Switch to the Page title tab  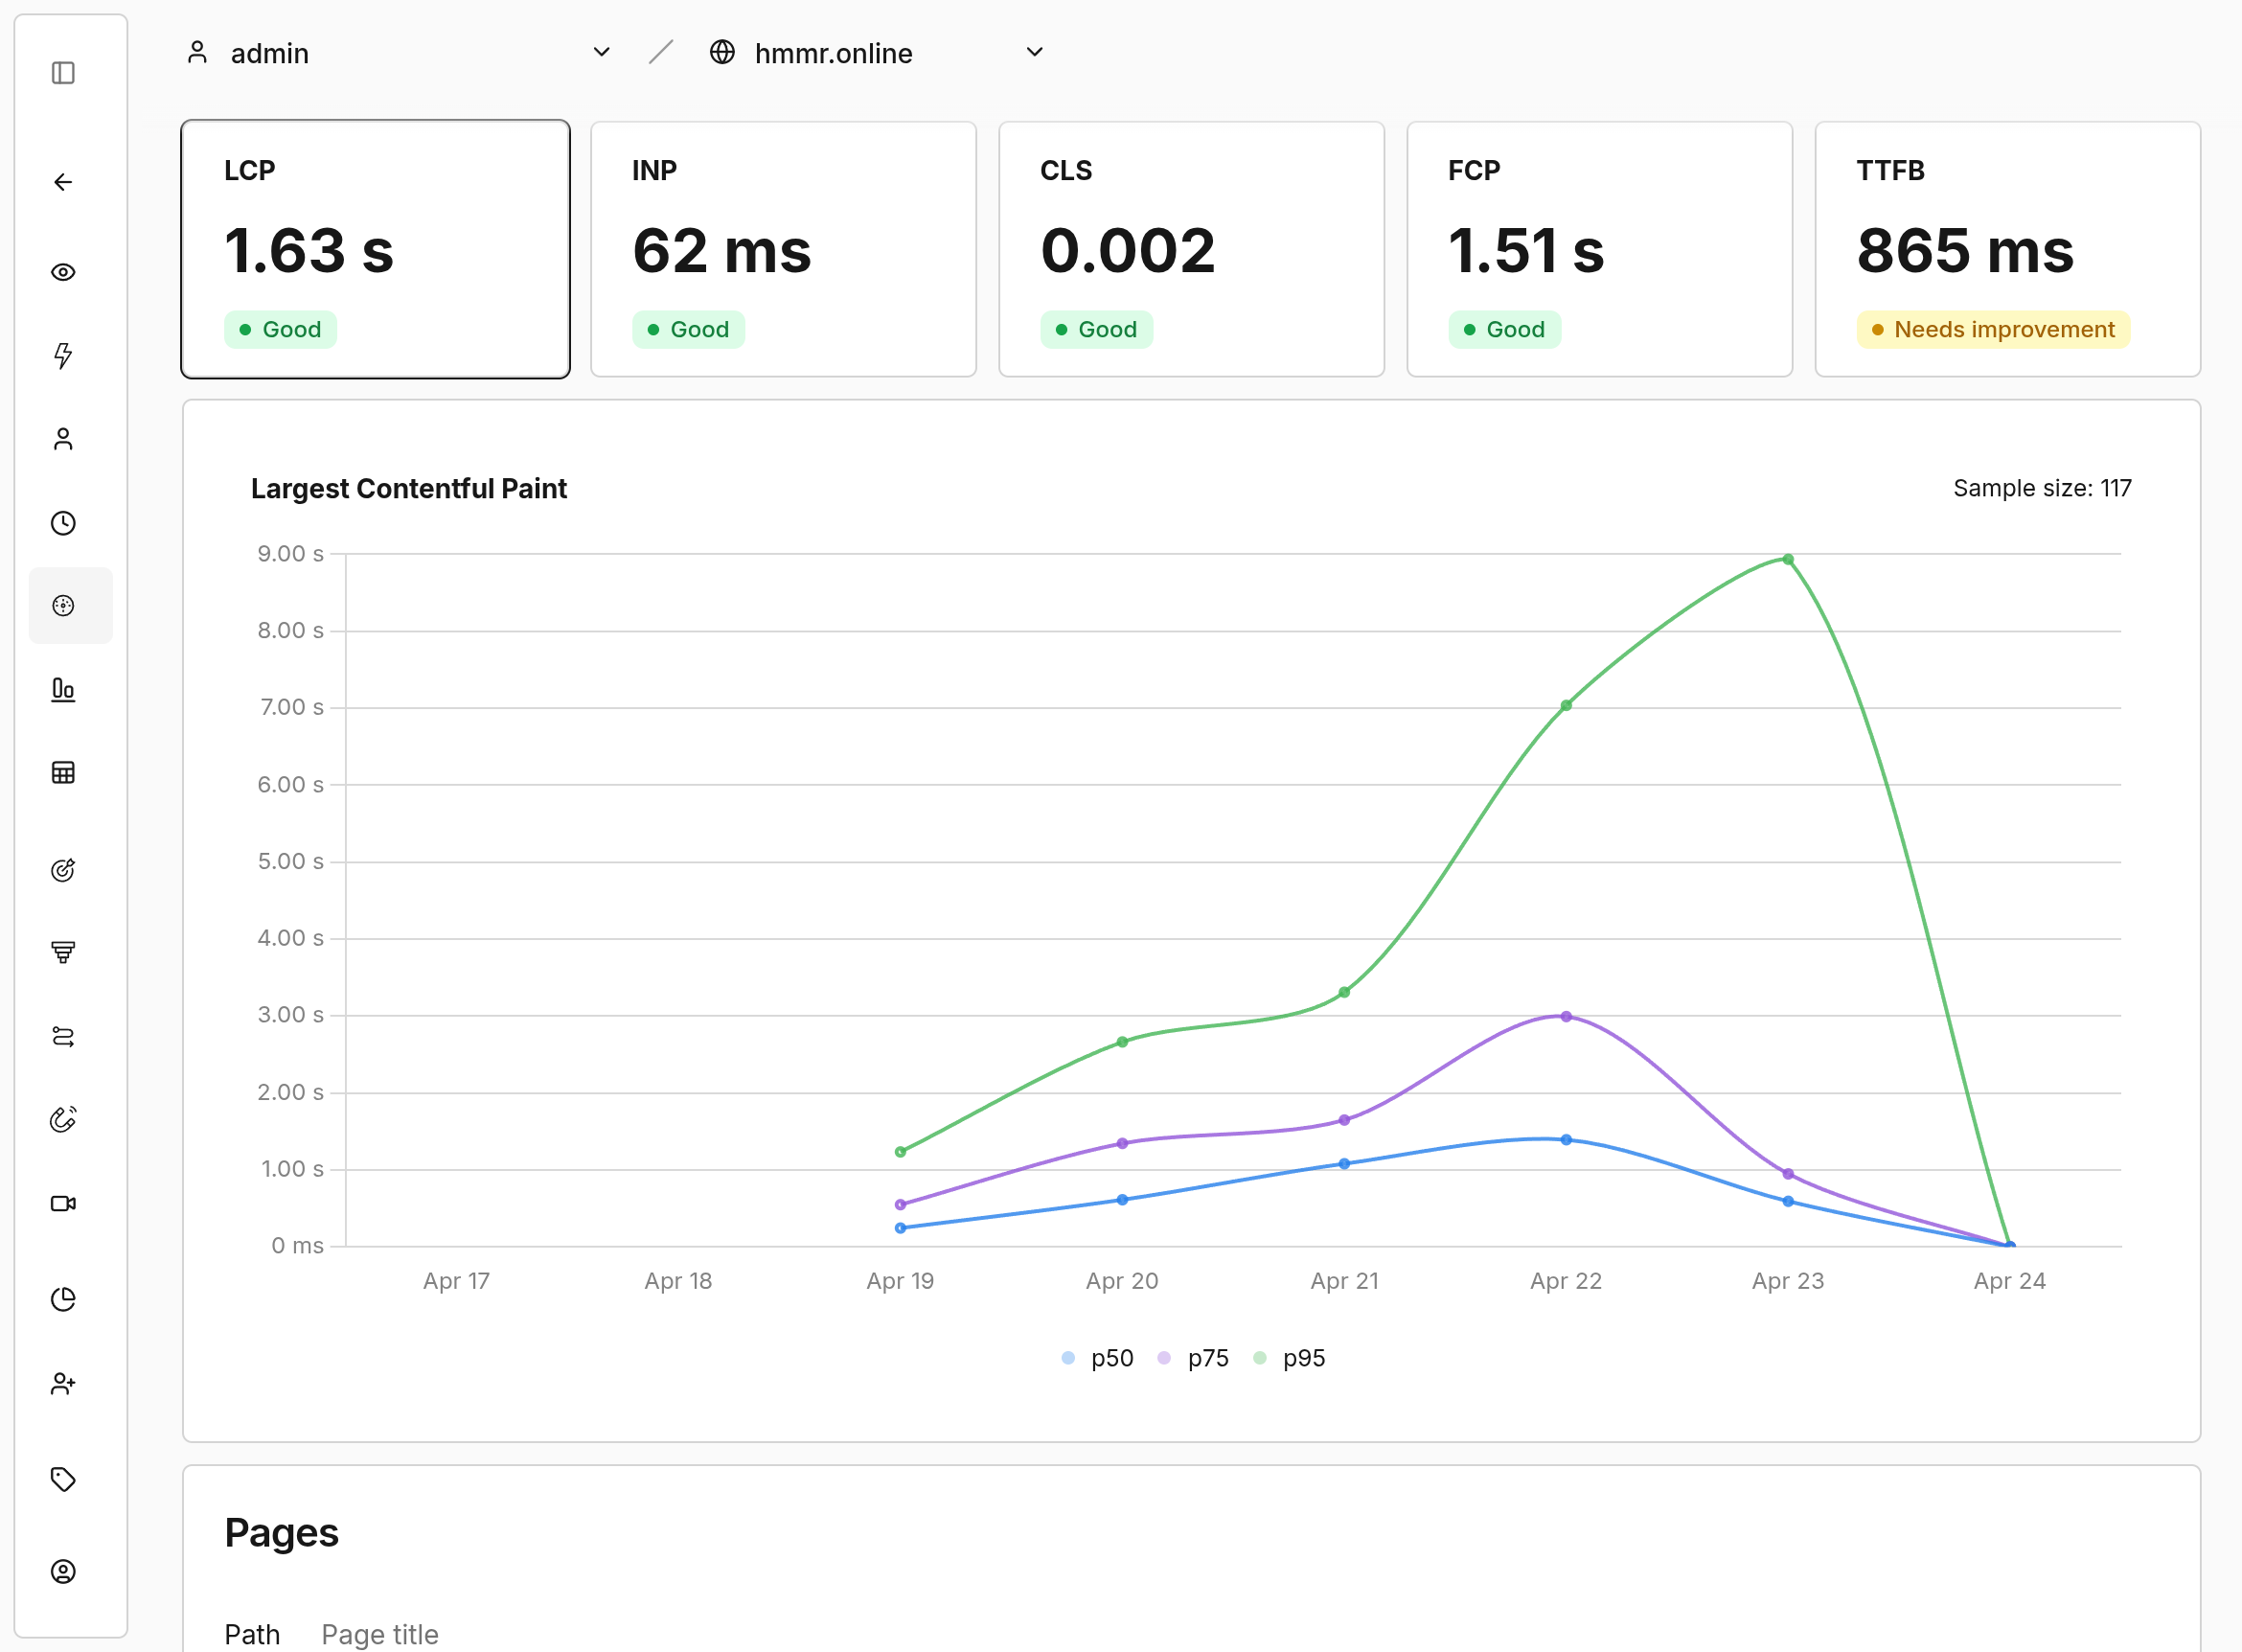380,1634
